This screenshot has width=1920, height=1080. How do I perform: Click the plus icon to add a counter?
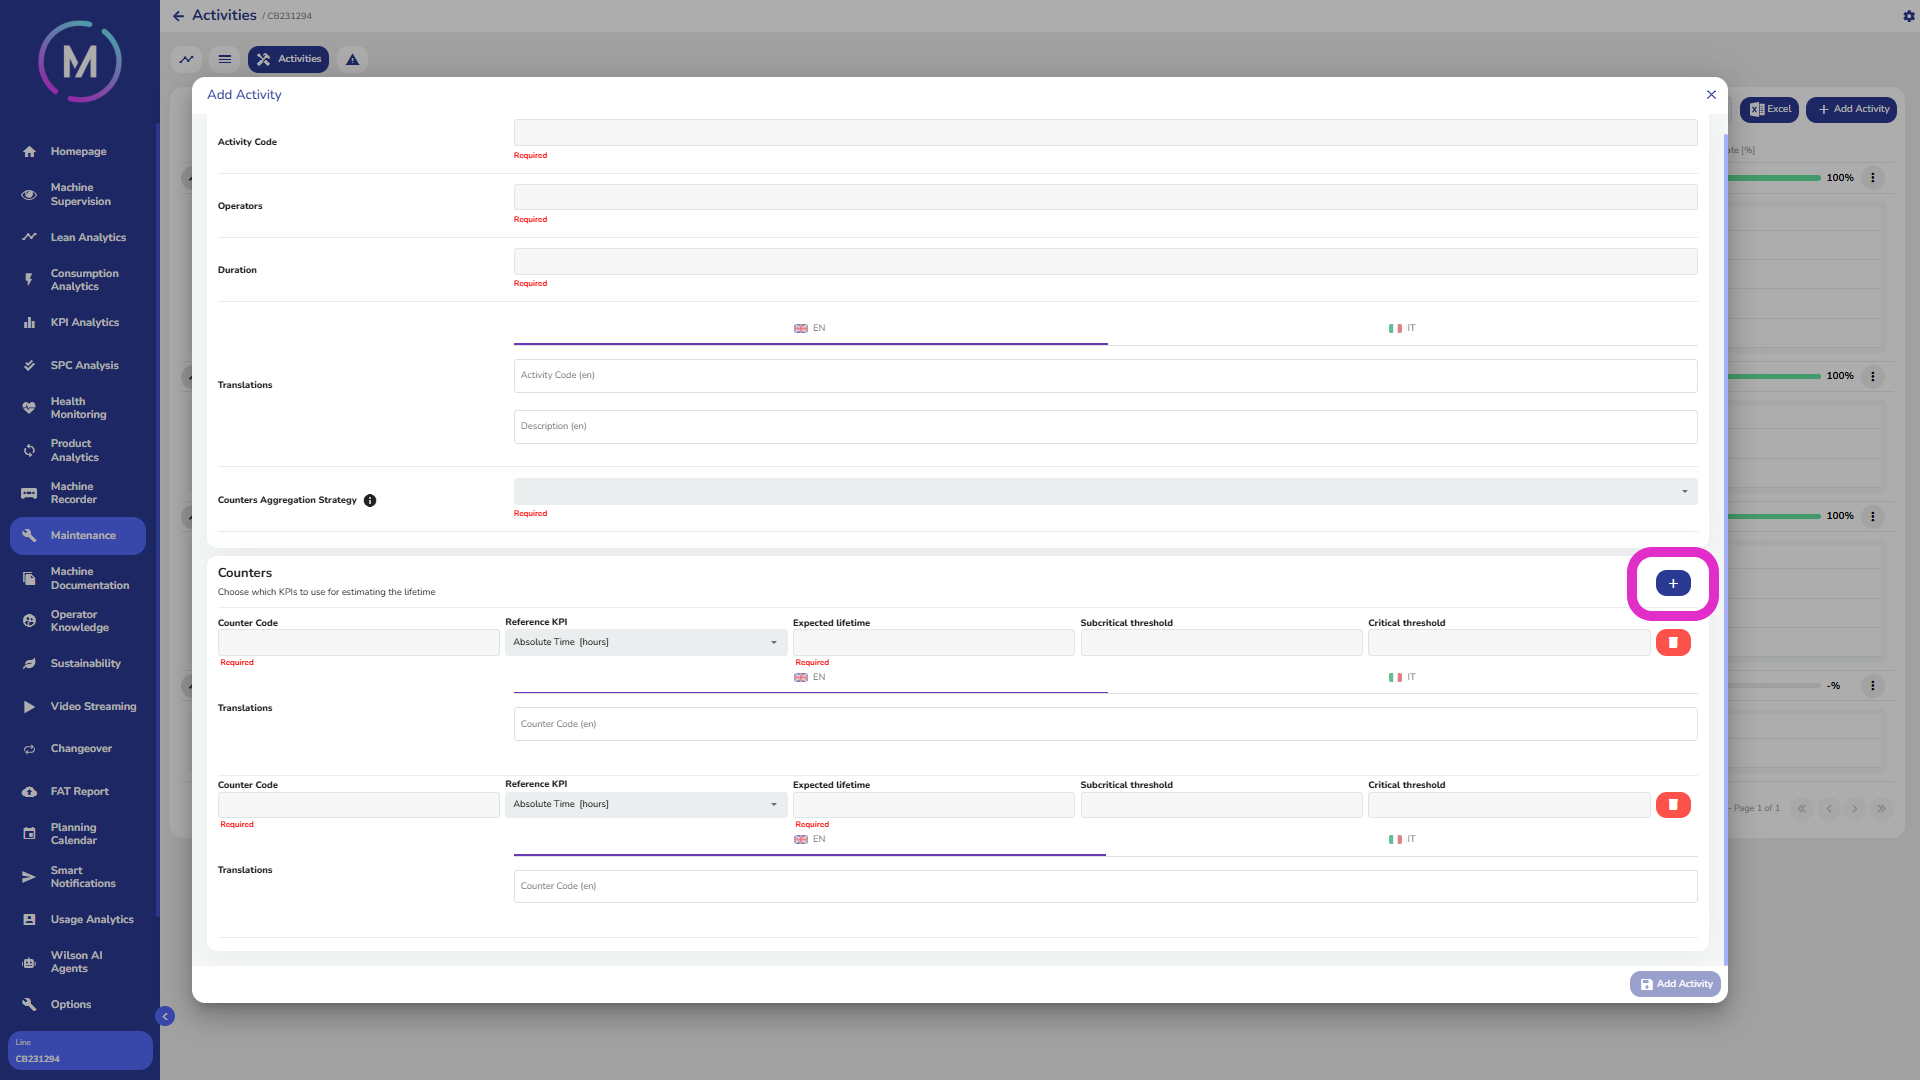tap(1672, 583)
